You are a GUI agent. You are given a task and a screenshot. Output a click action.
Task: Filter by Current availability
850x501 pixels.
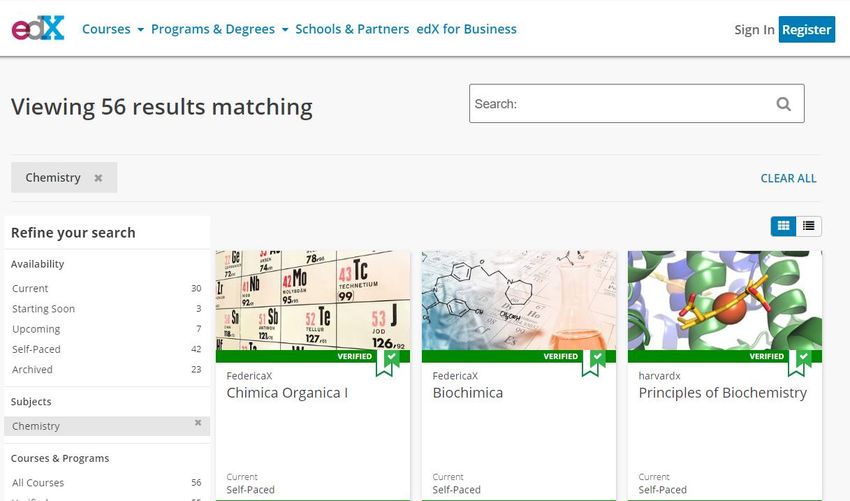point(107,288)
